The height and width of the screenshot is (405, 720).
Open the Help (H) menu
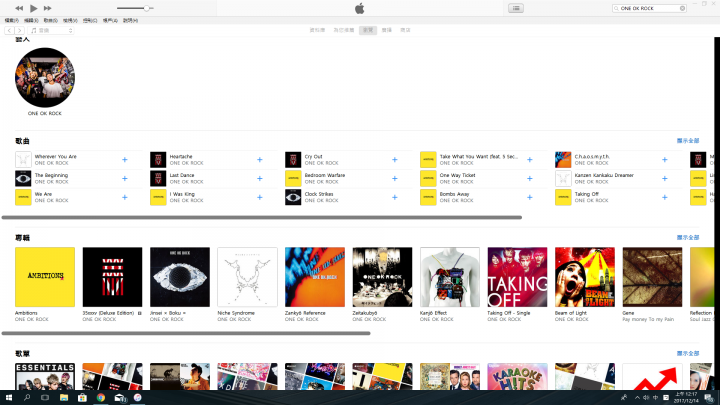click(130, 20)
